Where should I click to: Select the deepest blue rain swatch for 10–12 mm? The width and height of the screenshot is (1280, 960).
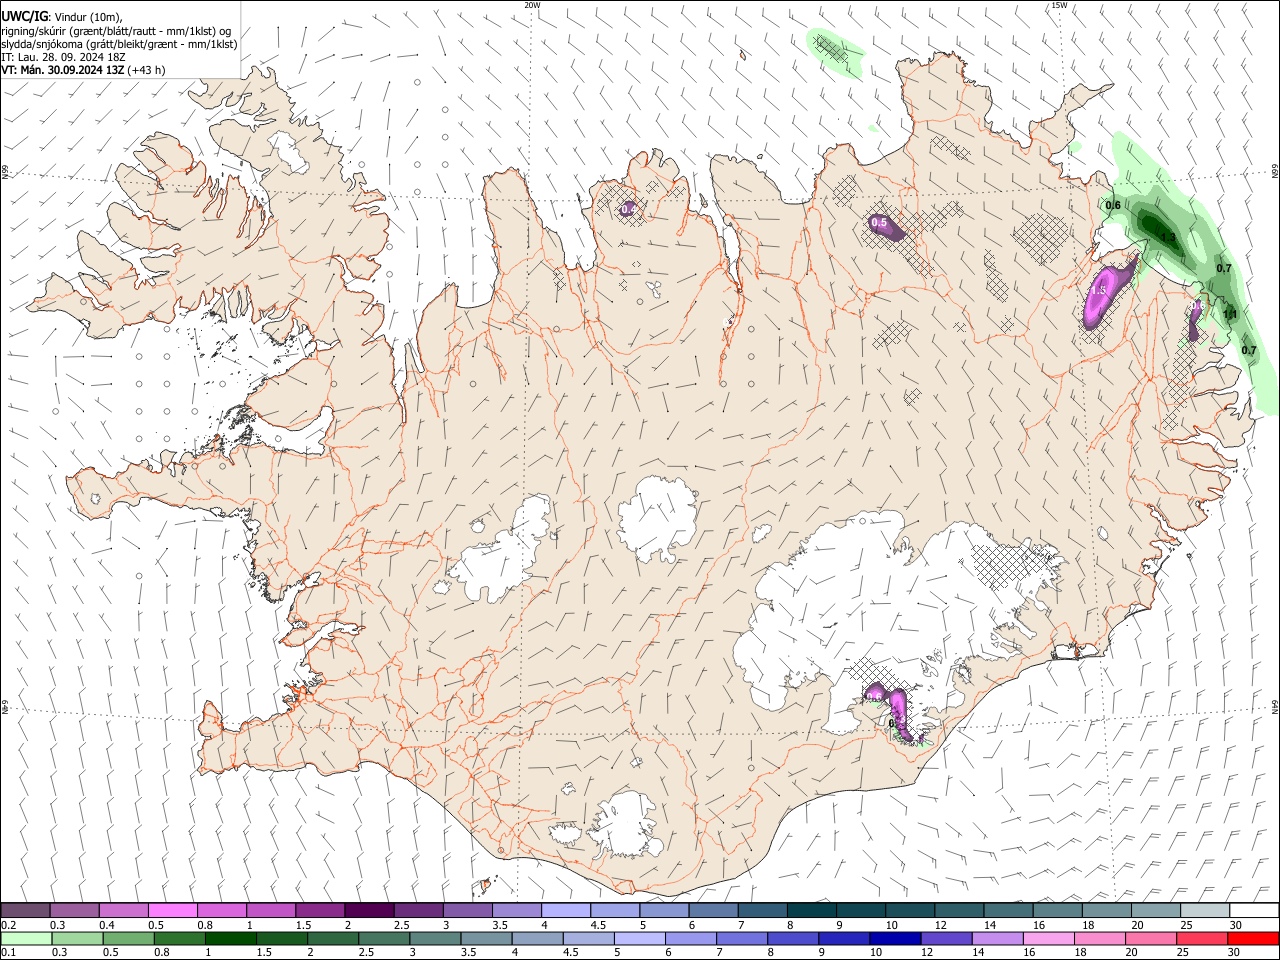895,938
